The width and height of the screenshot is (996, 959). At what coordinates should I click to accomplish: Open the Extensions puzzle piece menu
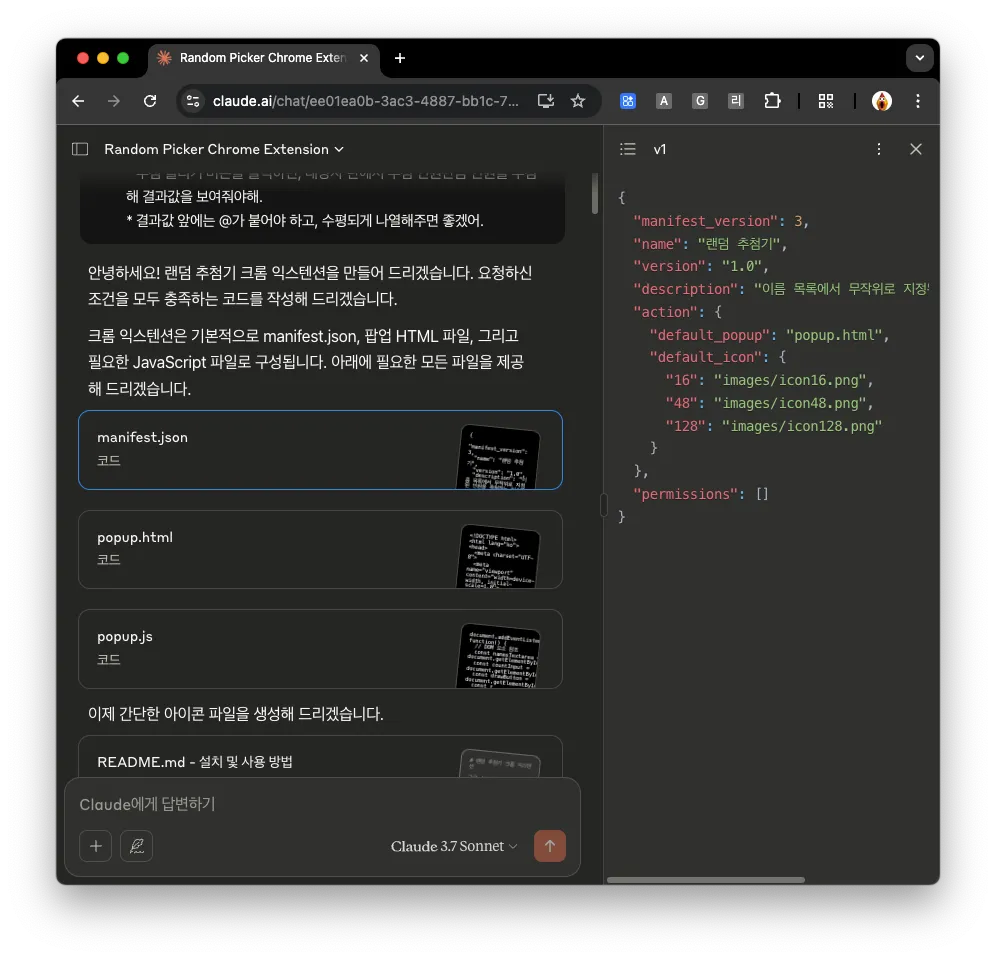tap(772, 101)
